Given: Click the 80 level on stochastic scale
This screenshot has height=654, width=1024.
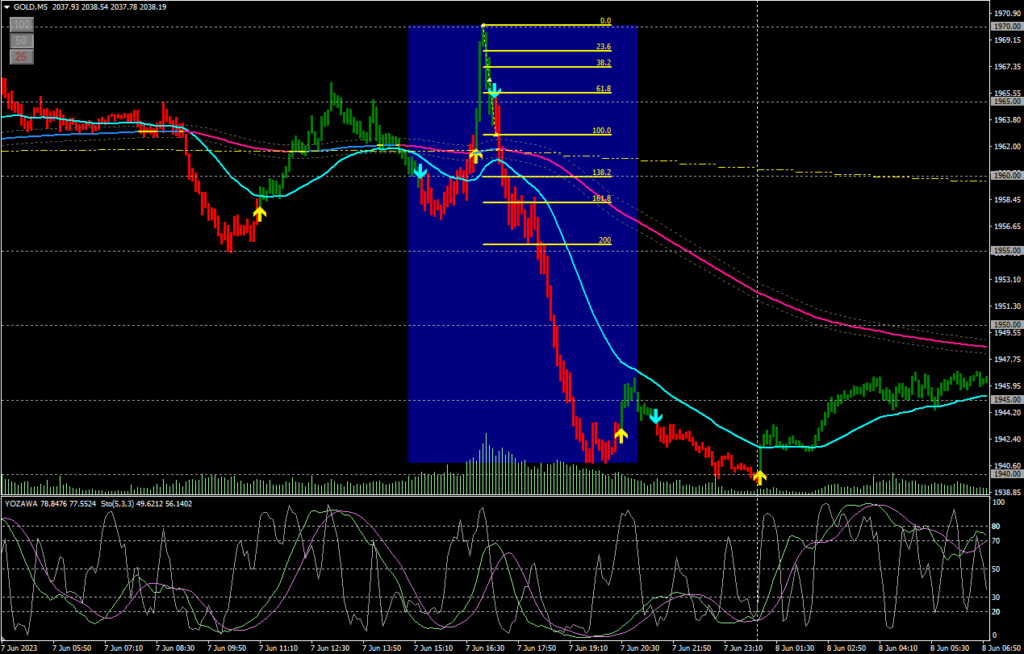Looking at the screenshot, I should [x=995, y=527].
